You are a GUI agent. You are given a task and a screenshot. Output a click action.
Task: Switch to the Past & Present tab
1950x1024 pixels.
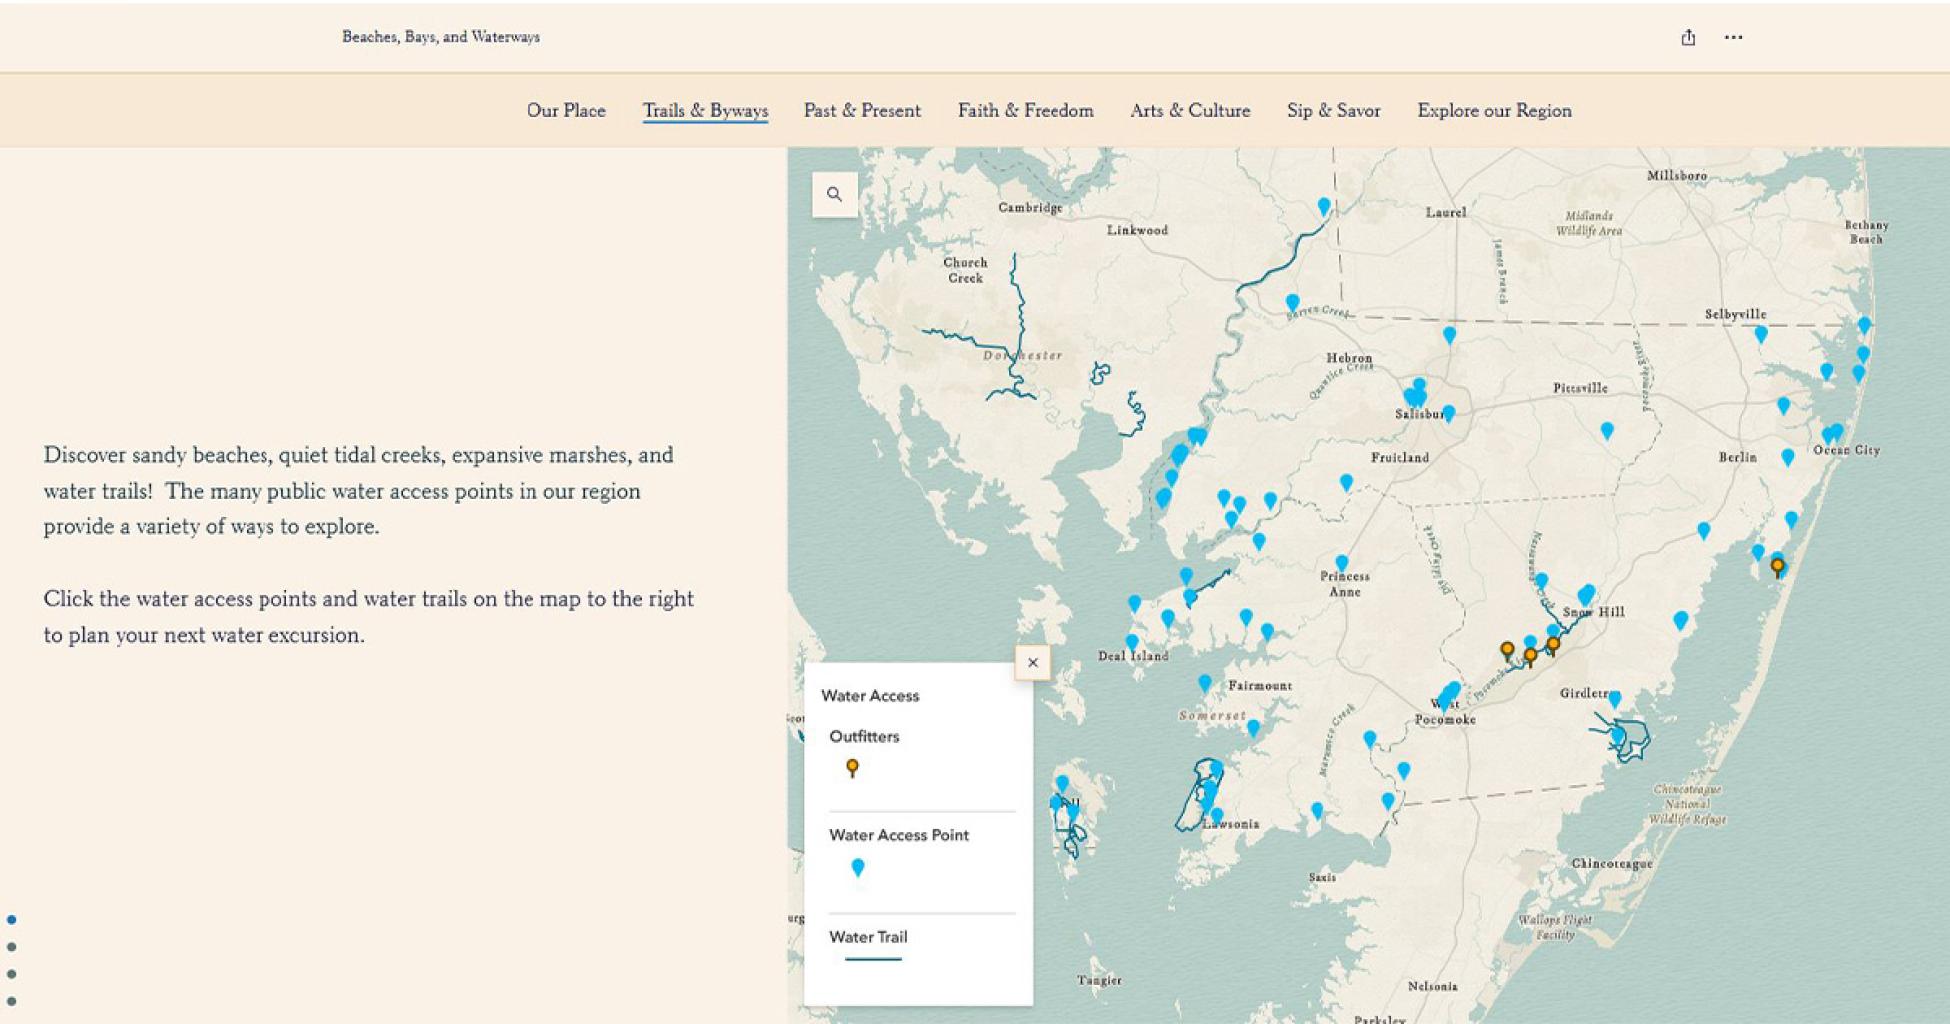click(x=861, y=111)
